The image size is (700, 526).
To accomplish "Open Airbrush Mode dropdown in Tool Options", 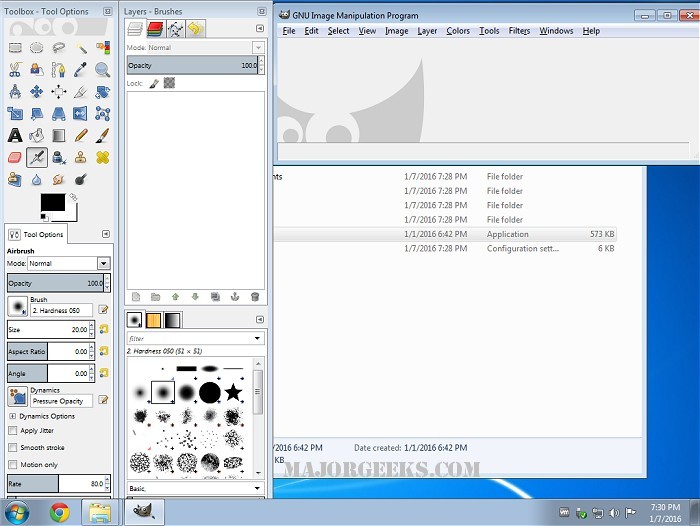I will [x=104, y=263].
